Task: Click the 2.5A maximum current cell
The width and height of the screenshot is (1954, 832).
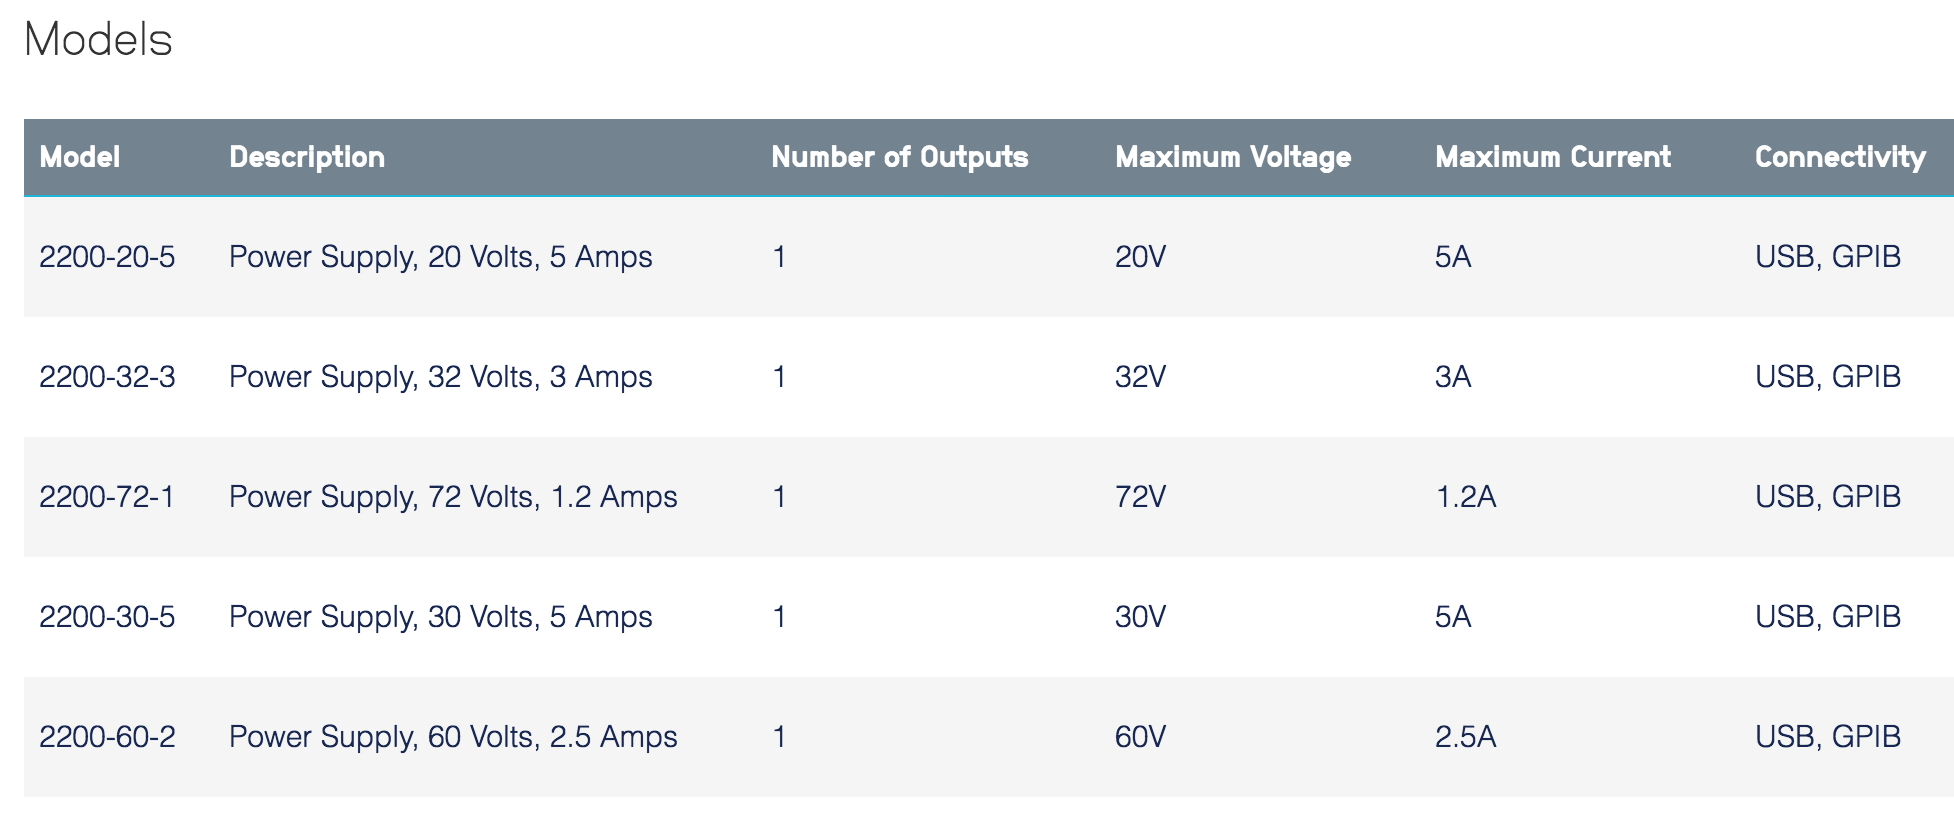Action: tap(1466, 737)
